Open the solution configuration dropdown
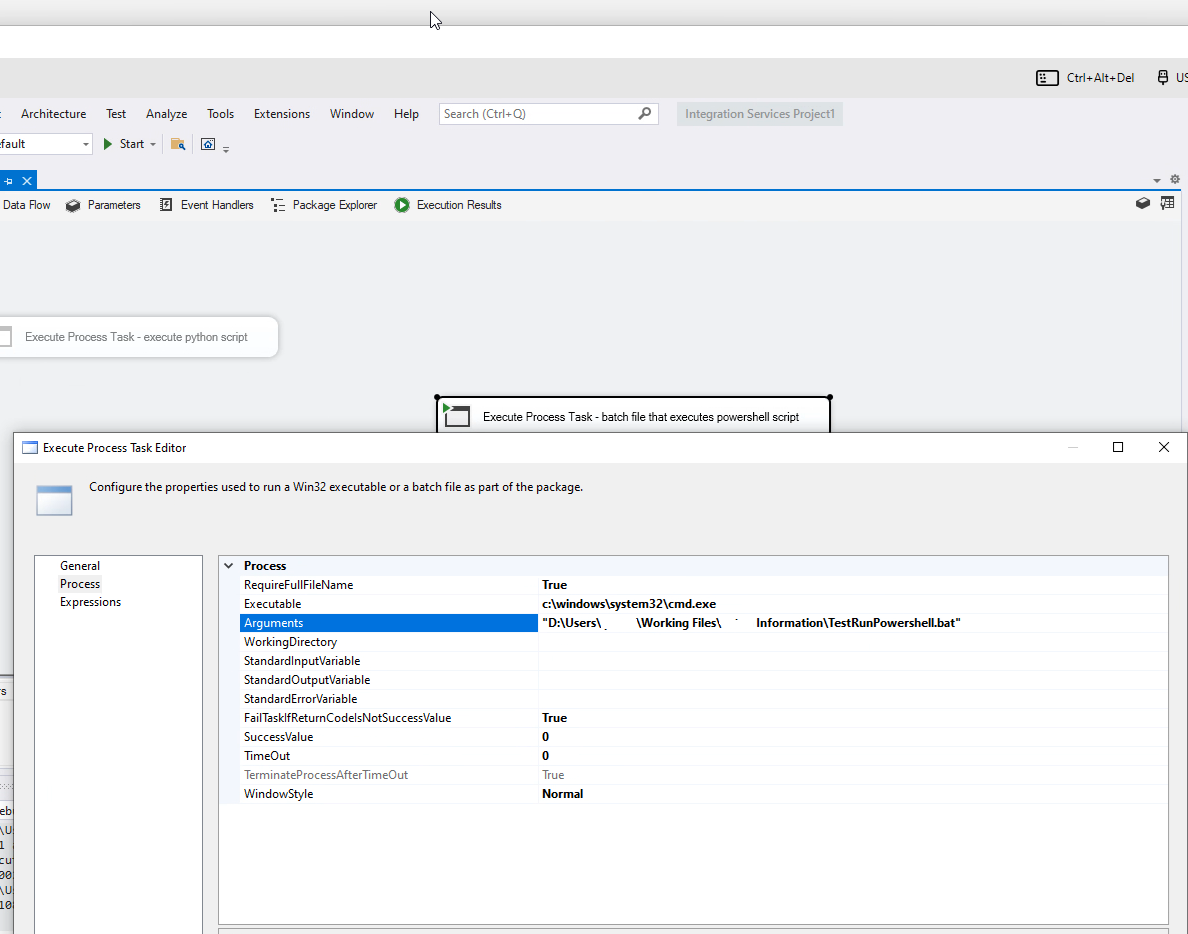The height and width of the screenshot is (934, 1188). coord(84,144)
